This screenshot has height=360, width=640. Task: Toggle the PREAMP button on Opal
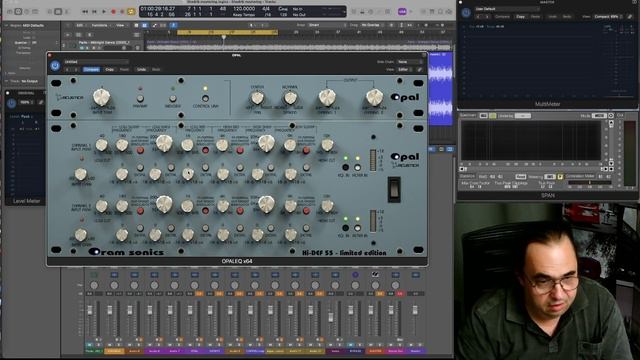coord(140,98)
